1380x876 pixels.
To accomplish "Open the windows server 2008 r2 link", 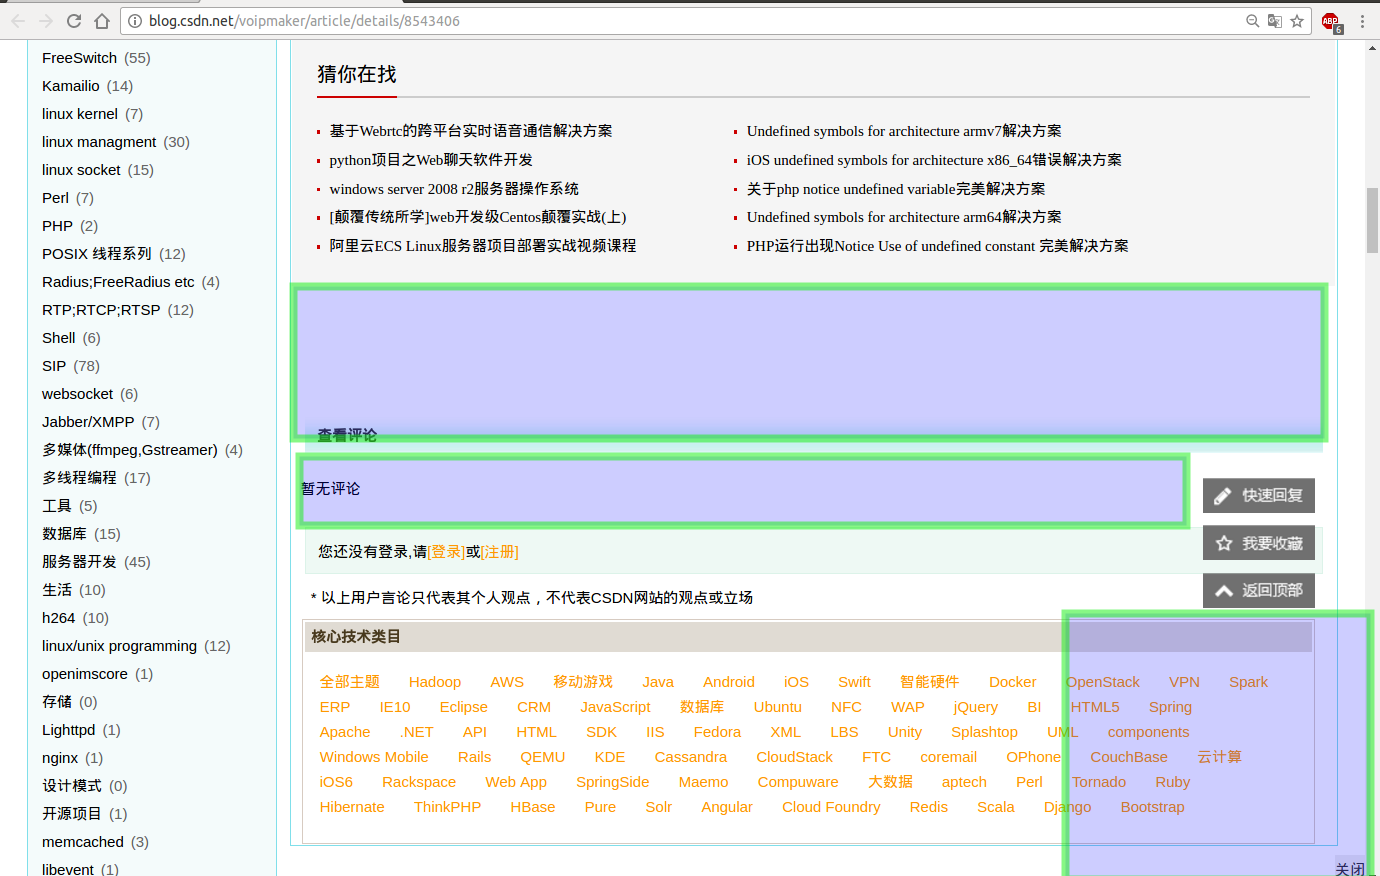I will pyautogui.click(x=454, y=189).
